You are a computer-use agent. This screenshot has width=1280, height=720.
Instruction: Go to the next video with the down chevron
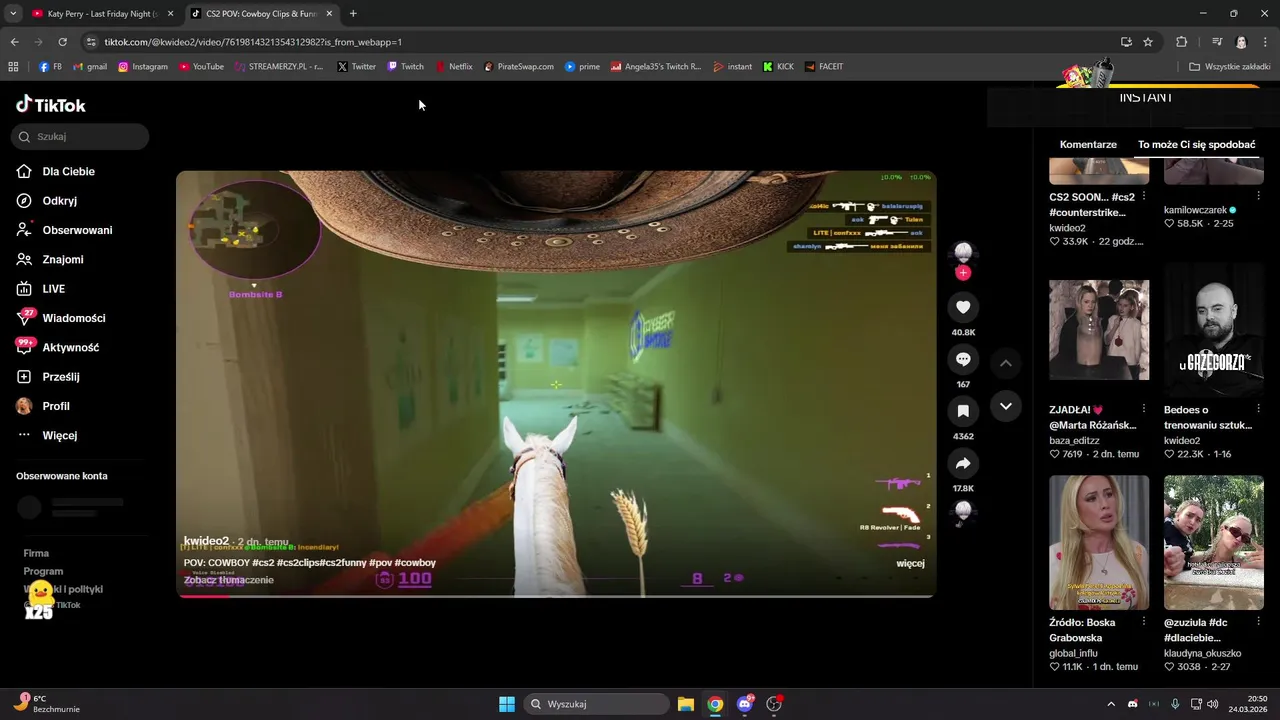(1006, 406)
